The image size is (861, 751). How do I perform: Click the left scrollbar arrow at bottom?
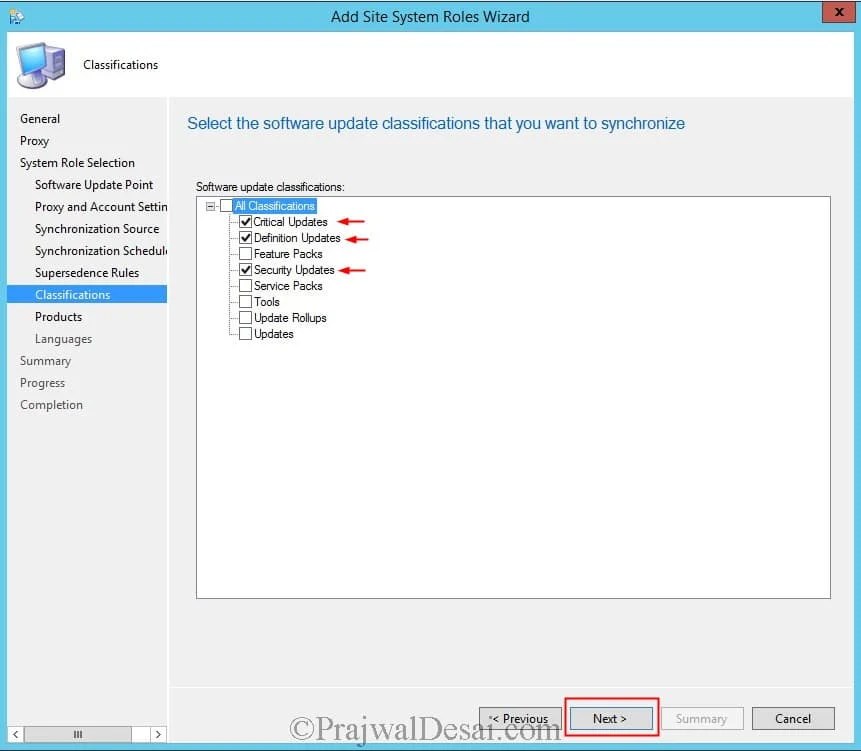(14, 733)
